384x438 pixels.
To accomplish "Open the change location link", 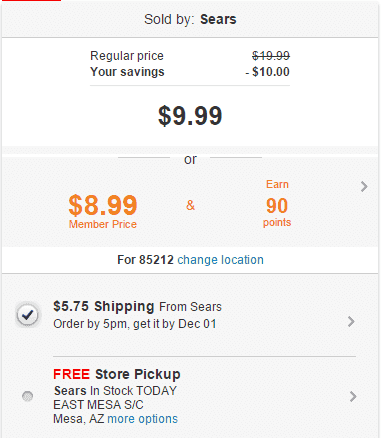I will coord(220,260).
